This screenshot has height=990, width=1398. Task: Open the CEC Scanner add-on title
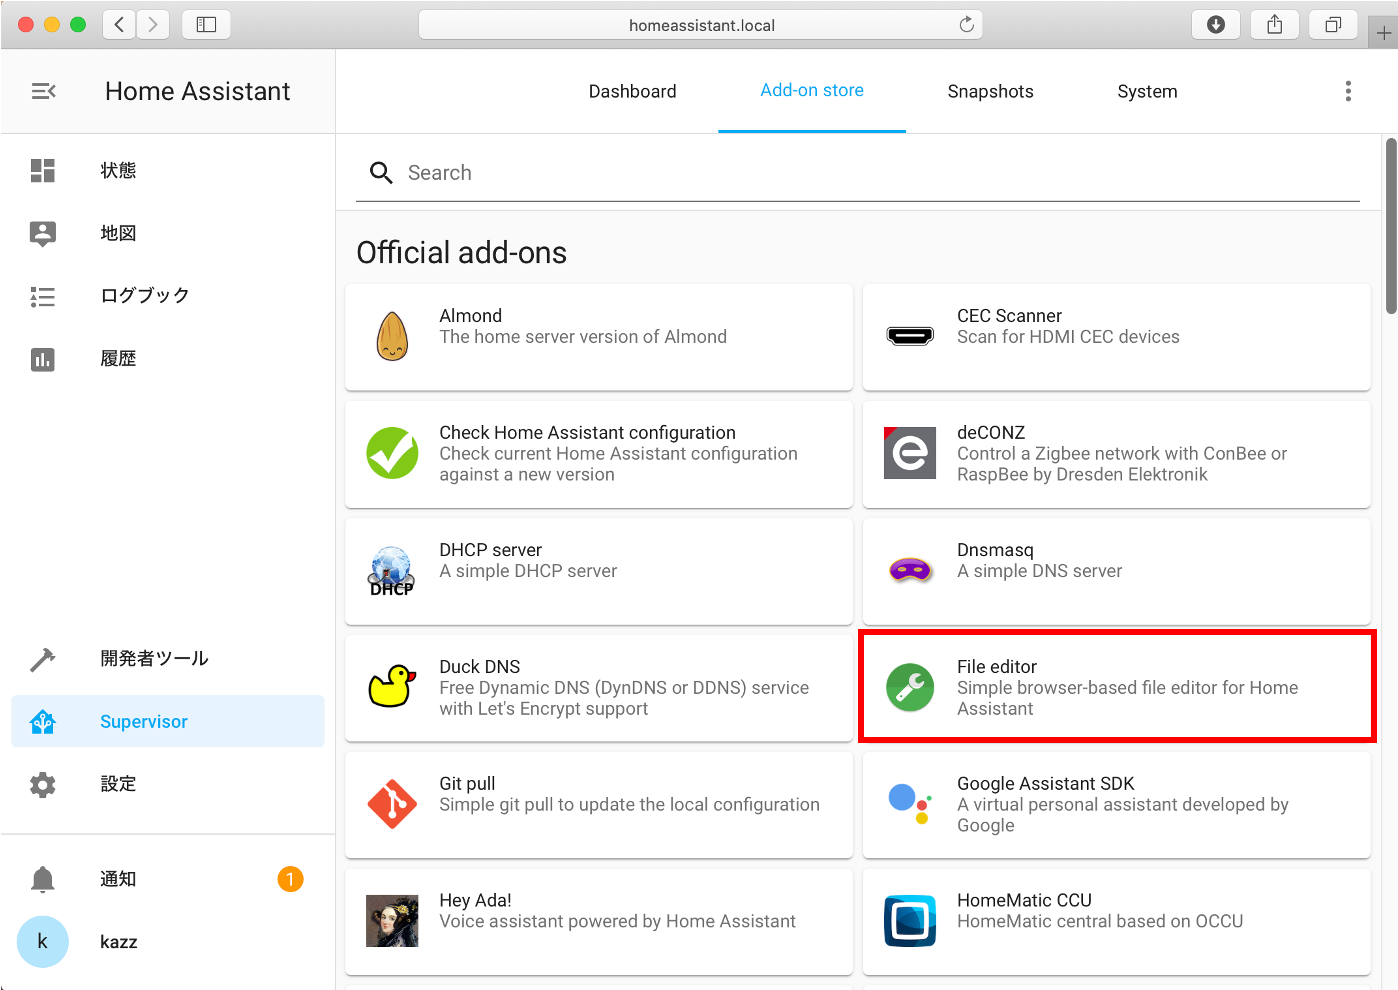point(1009,316)
